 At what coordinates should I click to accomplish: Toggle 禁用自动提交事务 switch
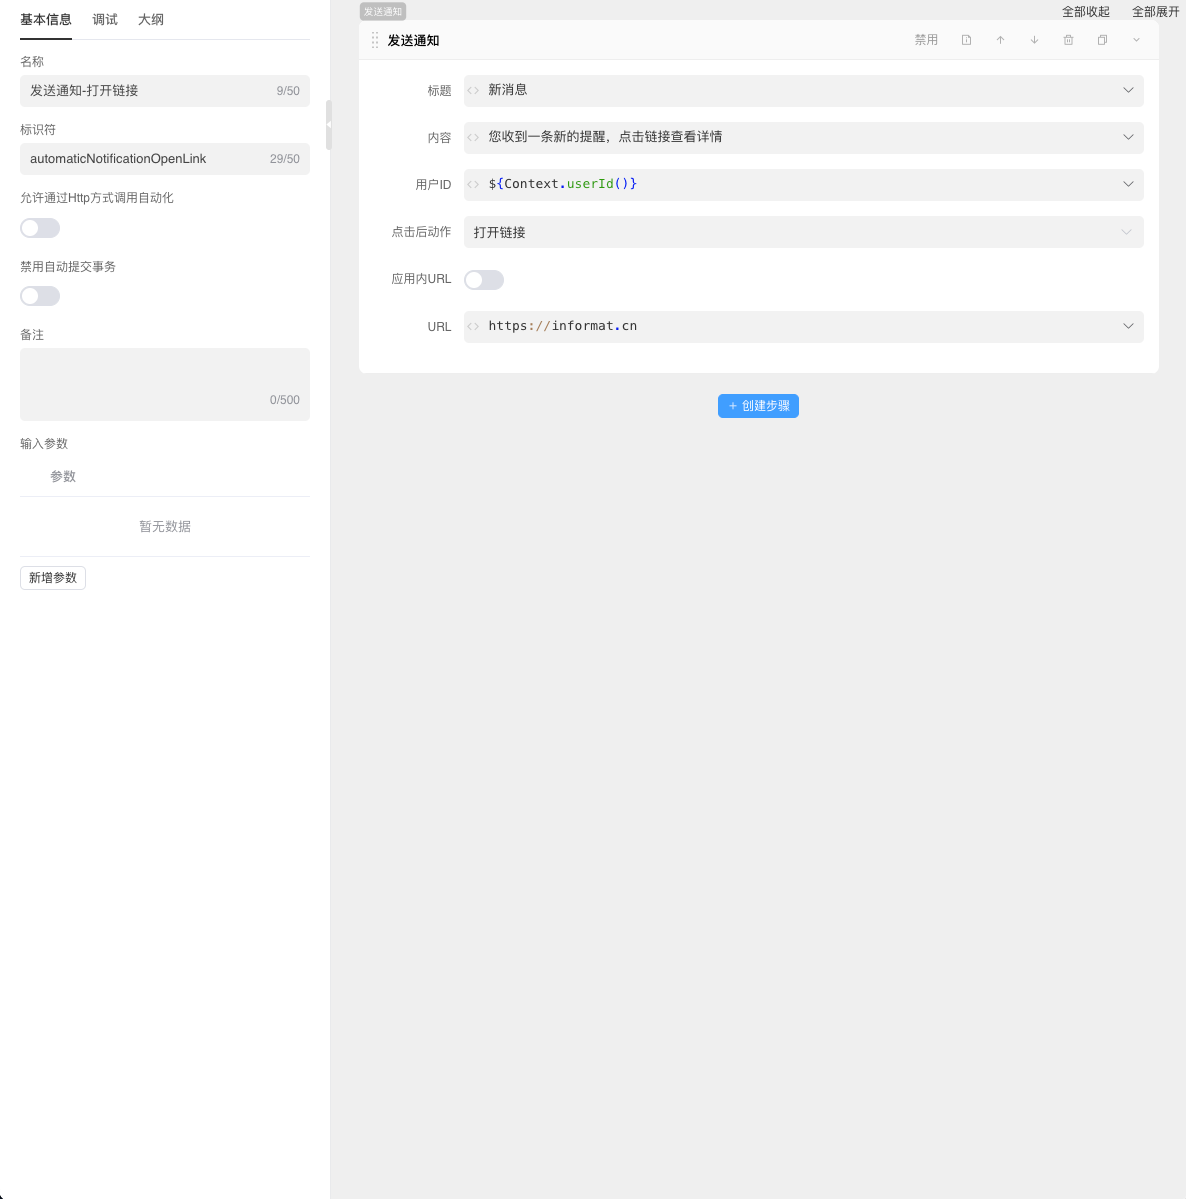pos(40,296)
